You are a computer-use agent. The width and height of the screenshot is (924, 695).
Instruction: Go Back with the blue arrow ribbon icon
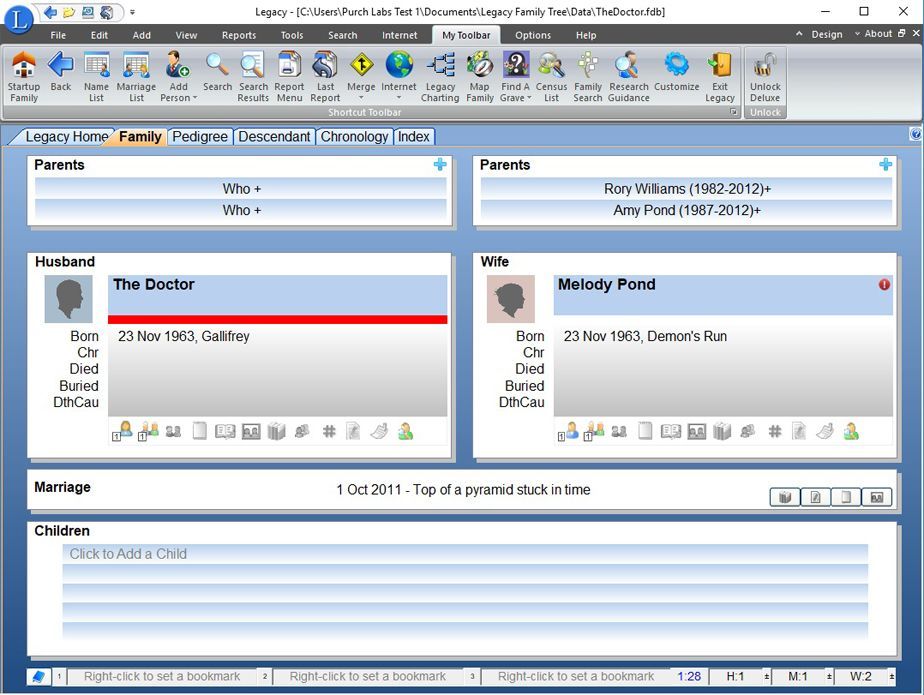tap(60, 72)
